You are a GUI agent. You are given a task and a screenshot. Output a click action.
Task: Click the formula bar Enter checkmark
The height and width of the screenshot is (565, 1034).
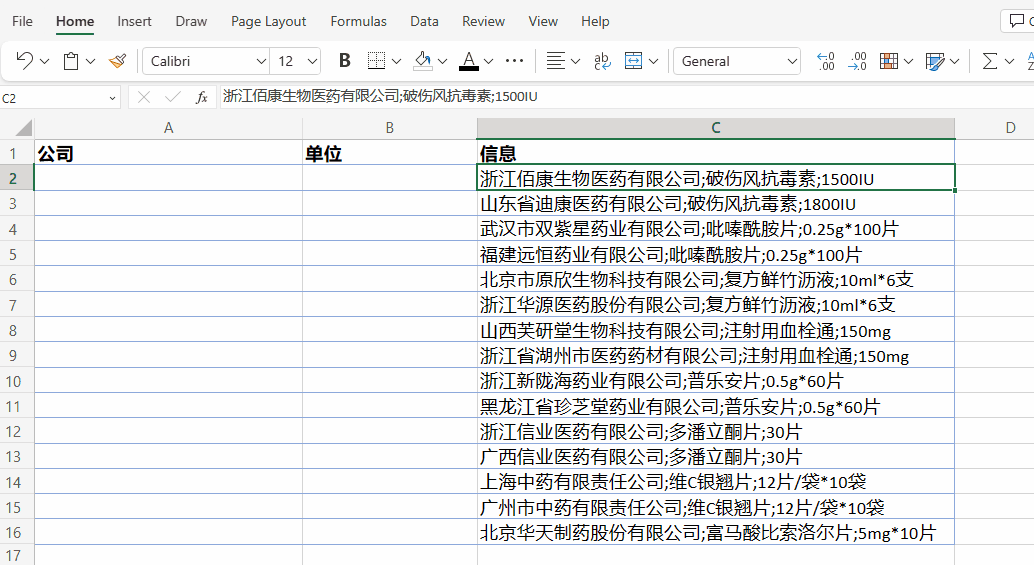click(x=173, y=98)
